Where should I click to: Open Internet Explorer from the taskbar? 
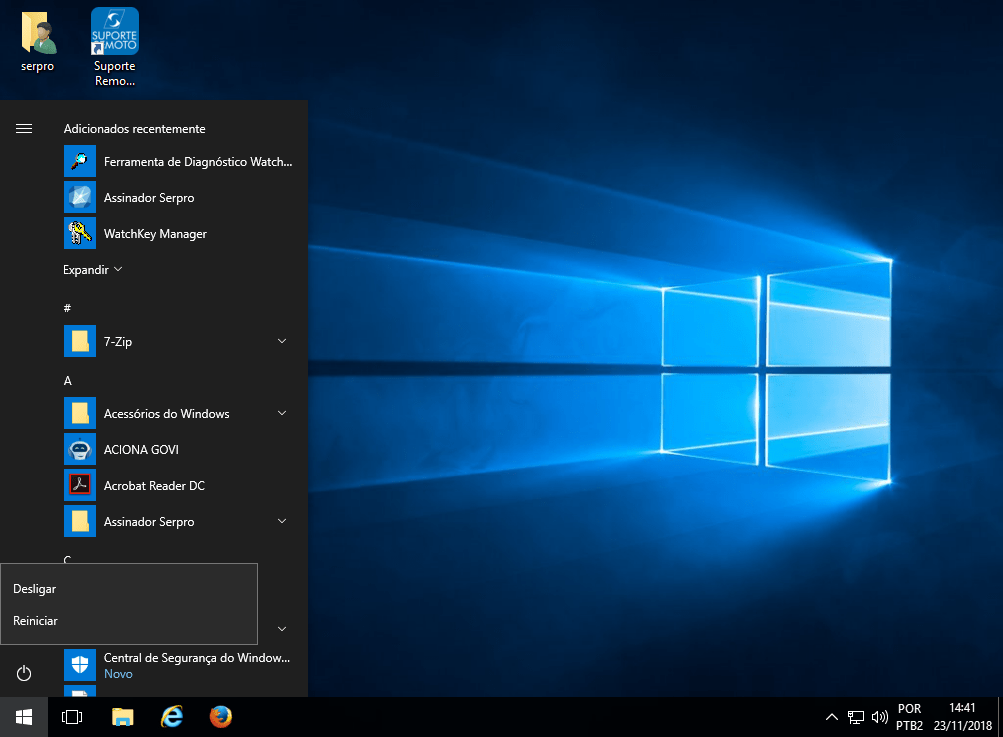click(x=172, y=717)
